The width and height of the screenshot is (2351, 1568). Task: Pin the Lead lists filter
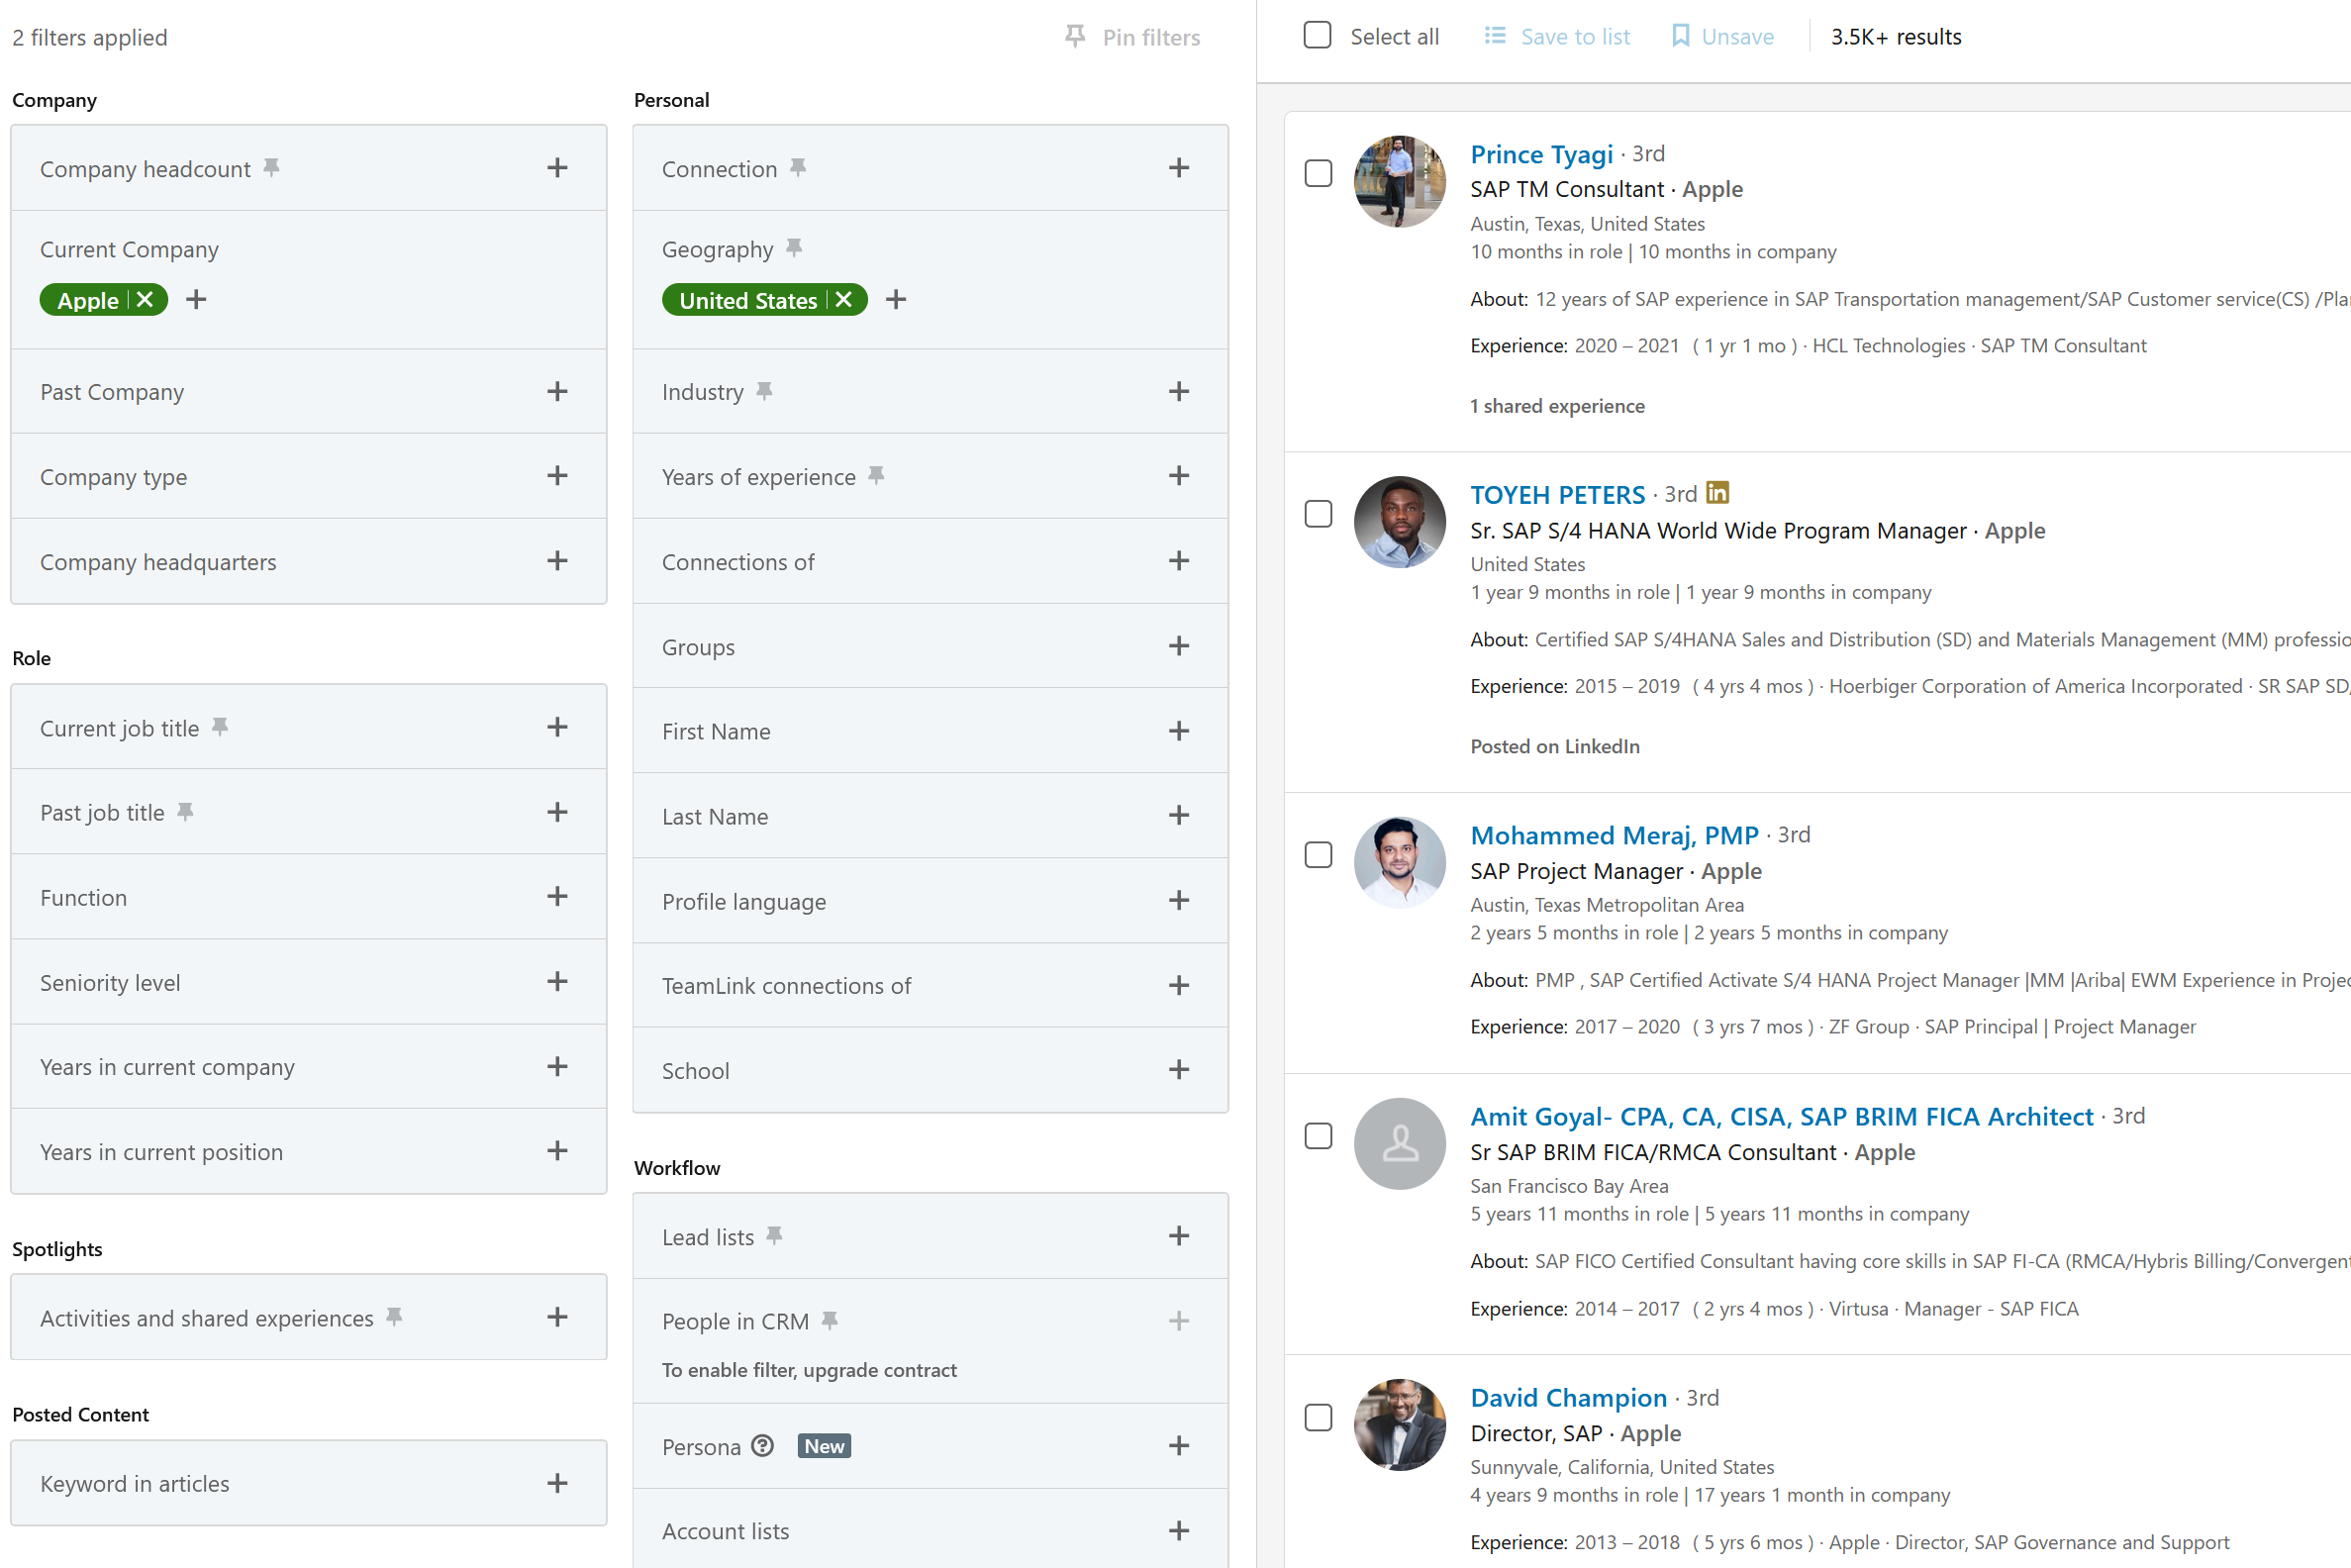point(774,1236)
